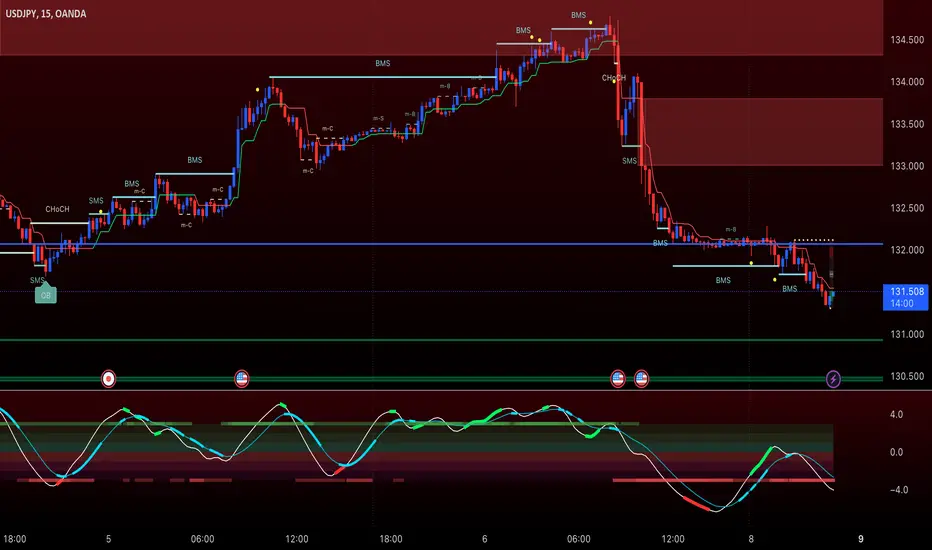
Task: Select the red supply zone between 133.000 and 133.500
Action: tap(763, 132)
